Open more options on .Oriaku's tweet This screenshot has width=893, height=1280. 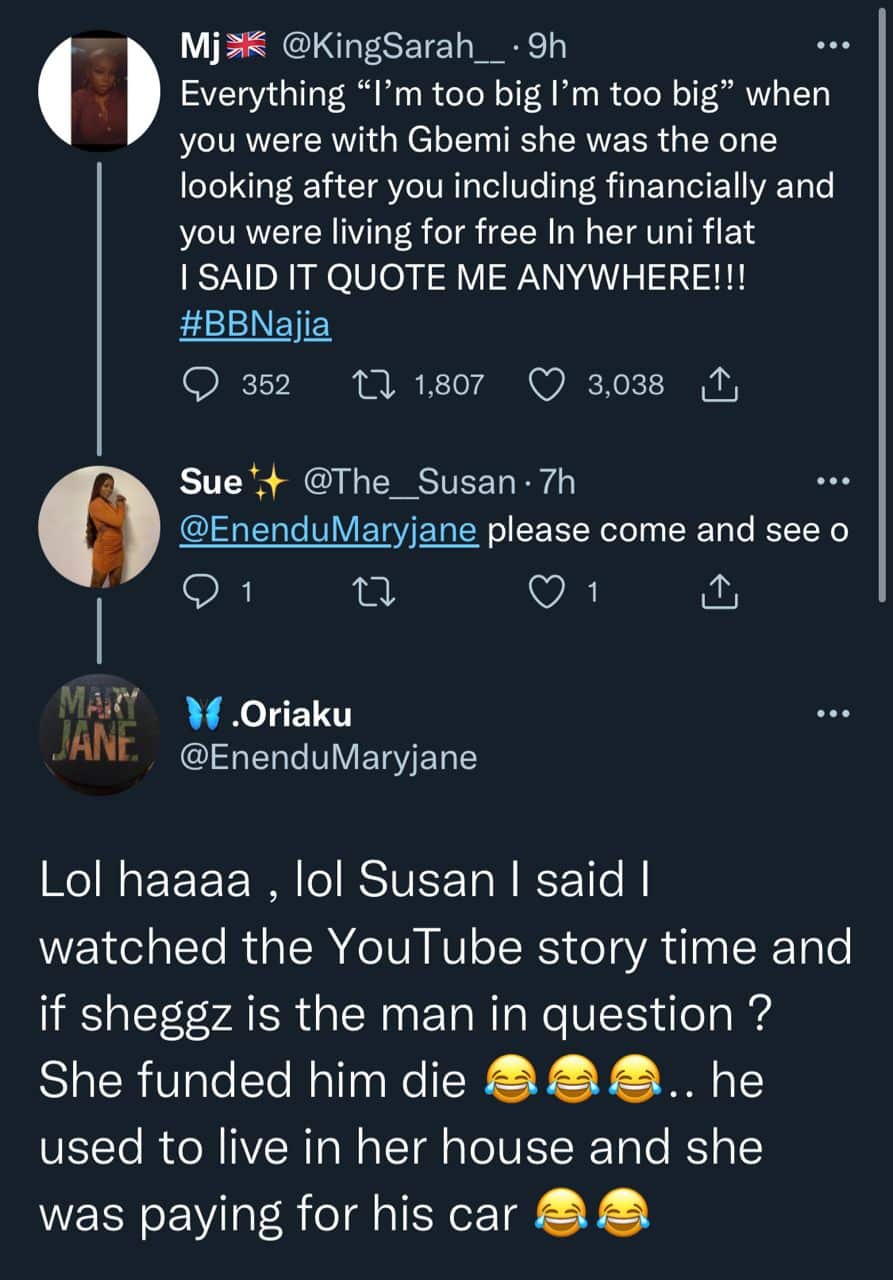(833, 714)
